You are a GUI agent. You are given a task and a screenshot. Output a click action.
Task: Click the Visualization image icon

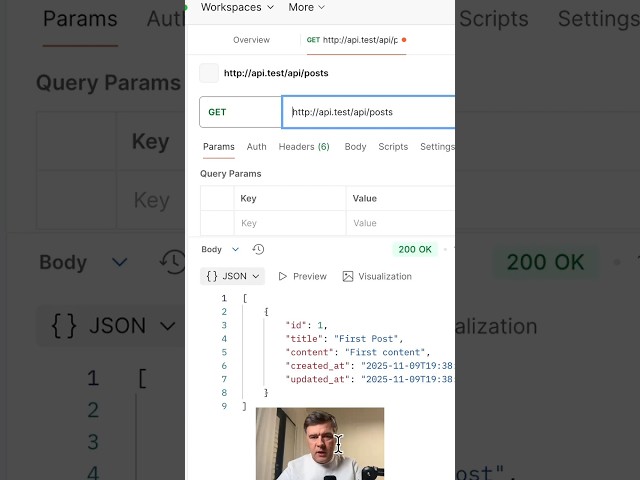[x=348, y=276]
